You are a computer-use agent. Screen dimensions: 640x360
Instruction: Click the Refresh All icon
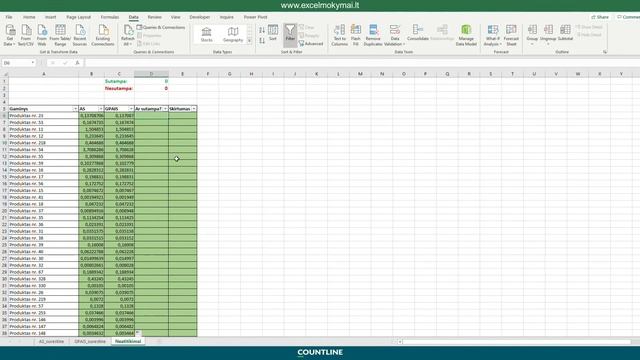(x=128, y=31)
